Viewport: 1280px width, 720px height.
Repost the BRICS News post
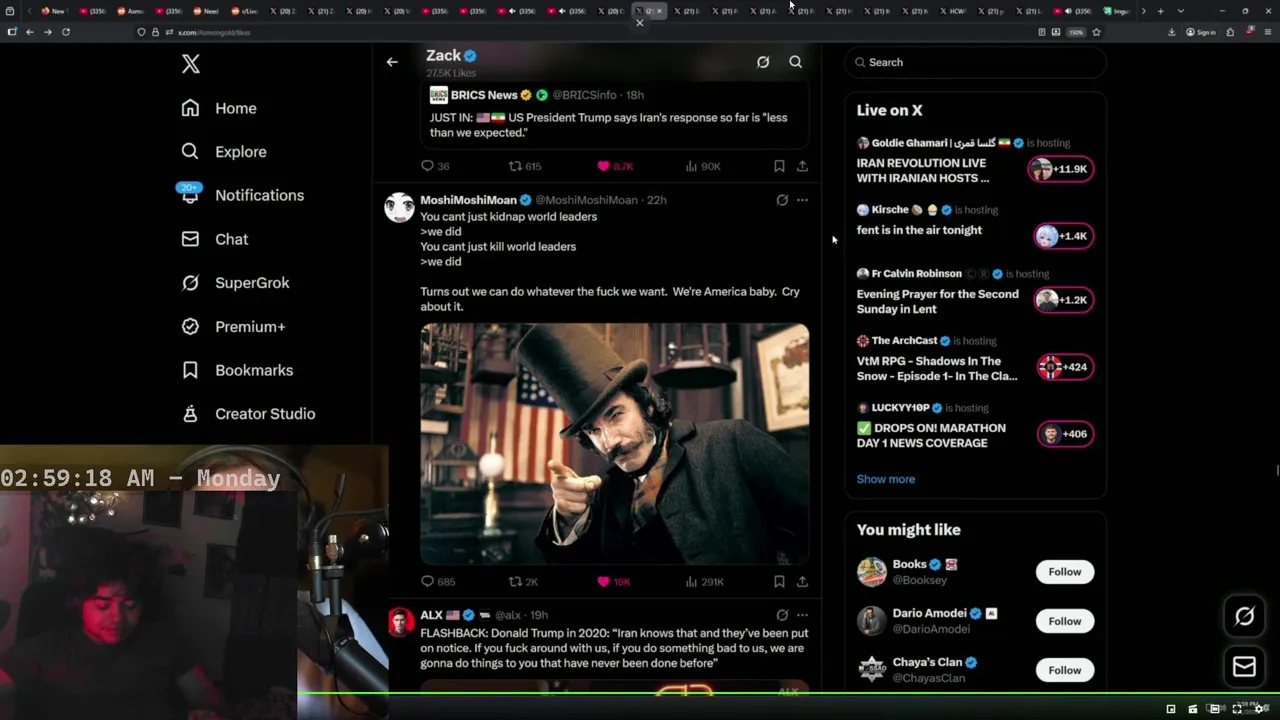[x=525, y=166]
